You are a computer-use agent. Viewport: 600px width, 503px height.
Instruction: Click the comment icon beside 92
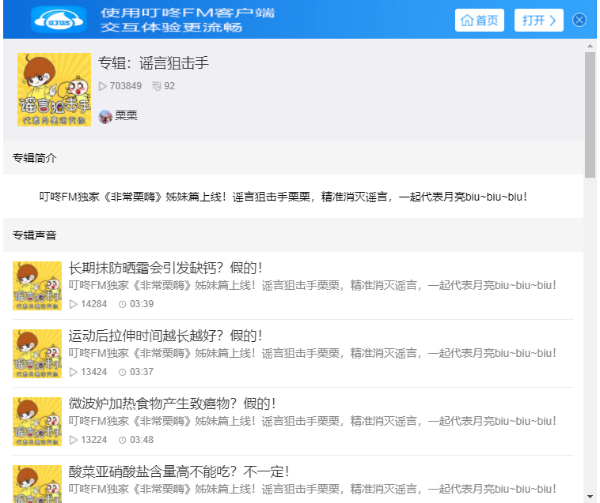coord(156,87)
